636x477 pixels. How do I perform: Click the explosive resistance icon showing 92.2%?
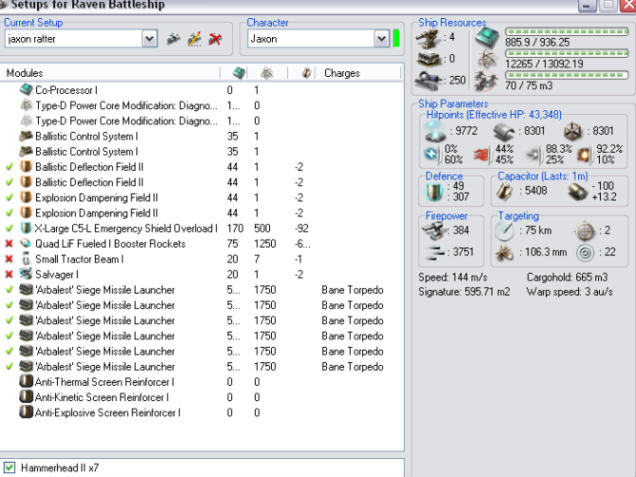coord(585,155)
